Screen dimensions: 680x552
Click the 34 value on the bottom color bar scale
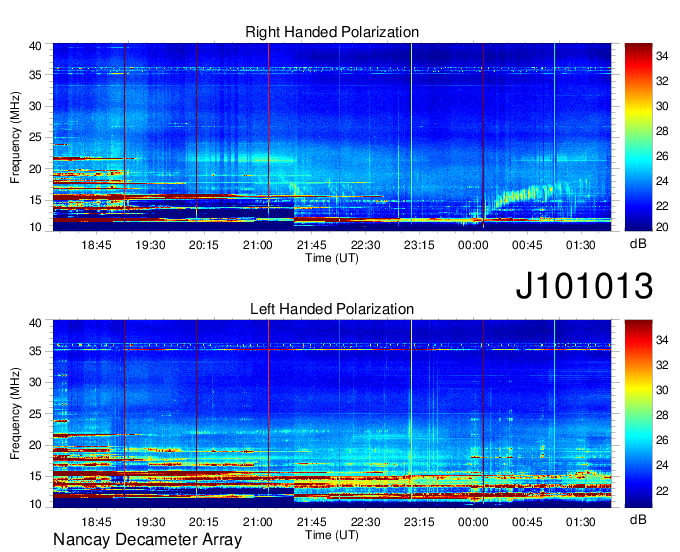(x=662, y=340)
